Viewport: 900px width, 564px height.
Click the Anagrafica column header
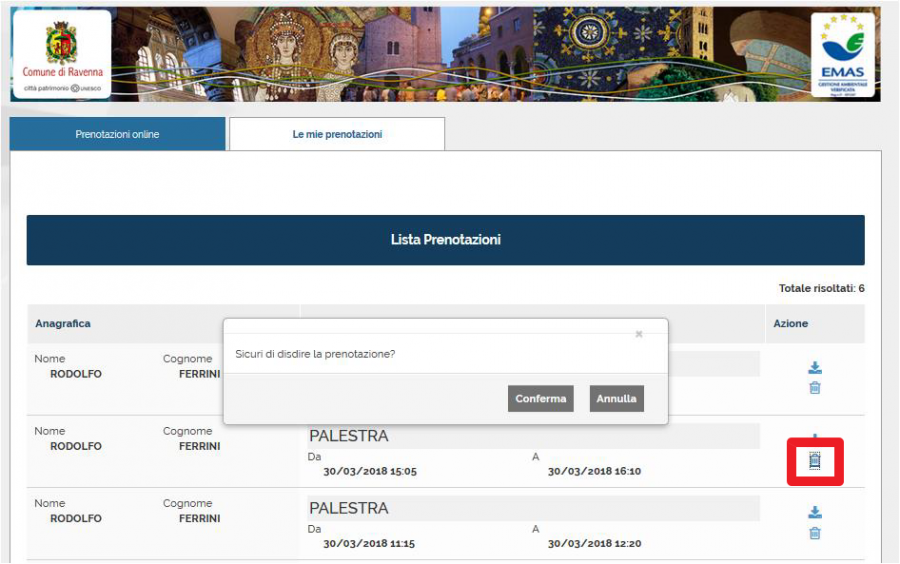[63, 324]
